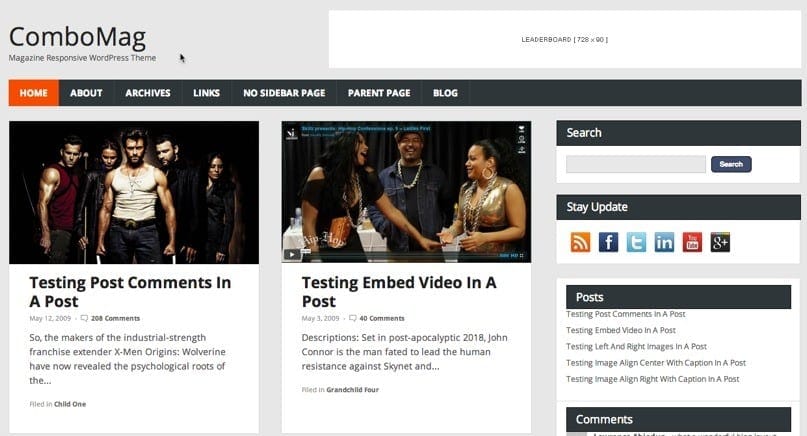Open the Archives menu item
Viewport: 807px width, 436px height.
148,93
